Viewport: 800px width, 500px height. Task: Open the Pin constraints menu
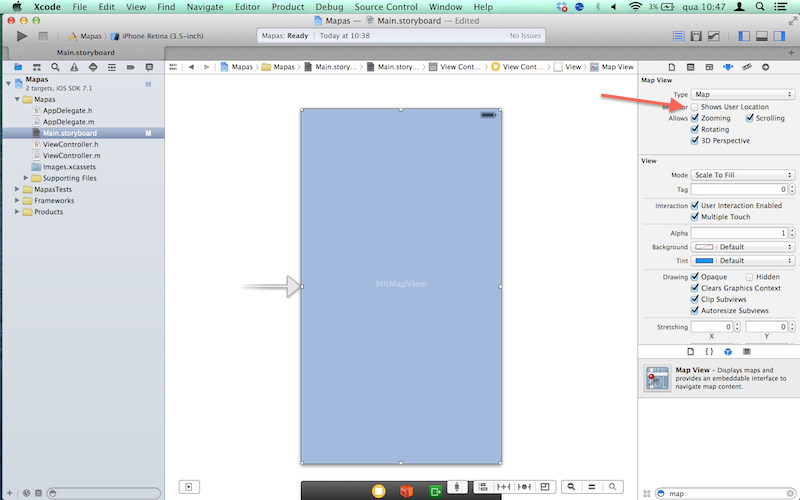(x=504, y=487)
